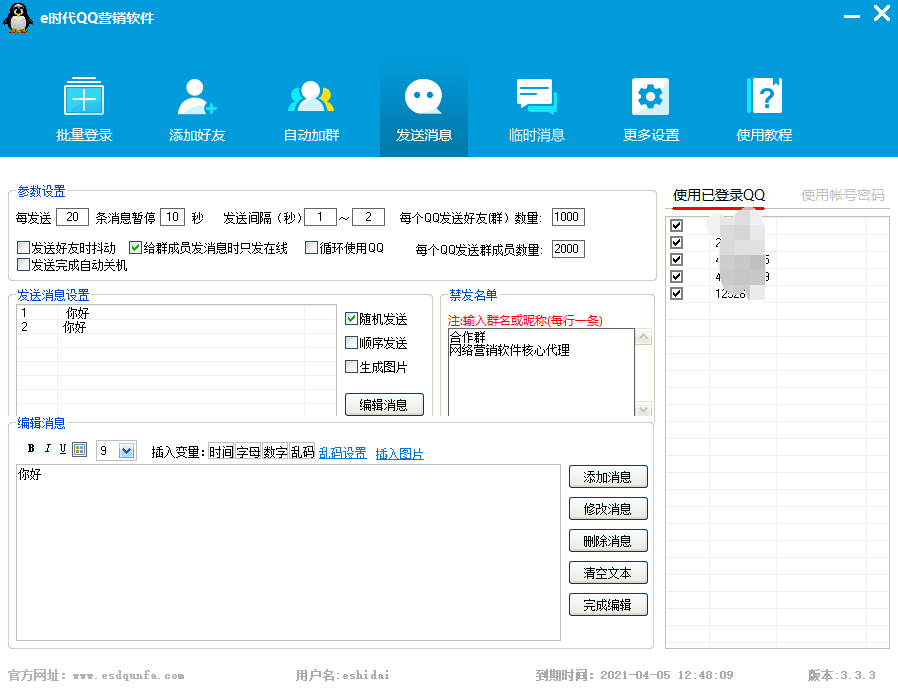Uncheck the first QQ account in the list
Image resolution: width=898 pixels, height=691 pixels.
point(676,224)
